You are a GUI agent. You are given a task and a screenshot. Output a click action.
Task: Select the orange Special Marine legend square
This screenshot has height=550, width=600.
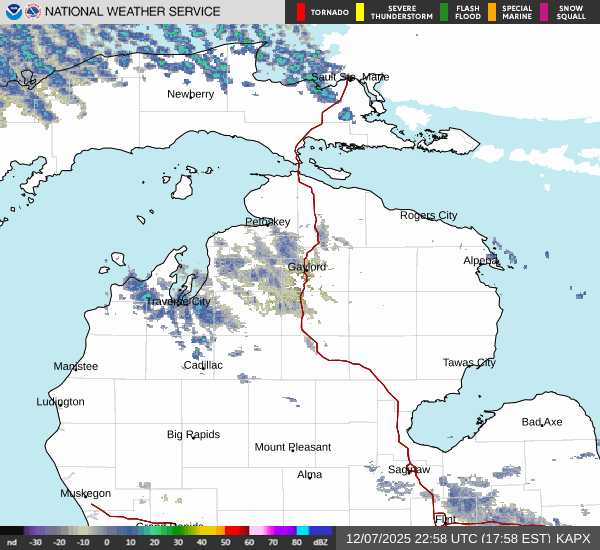492,12
